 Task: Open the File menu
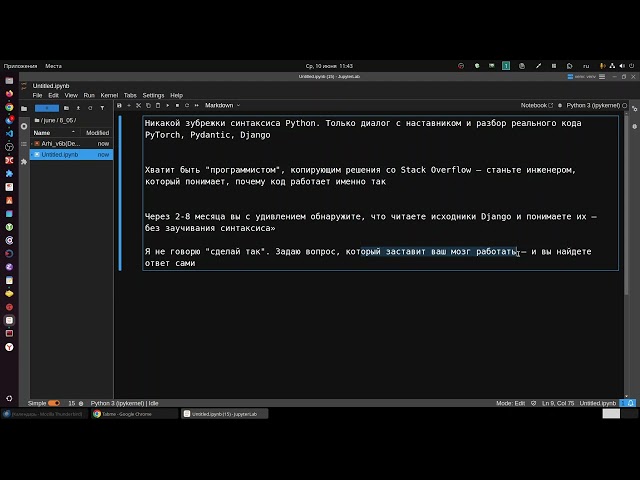tap(37, 95)
